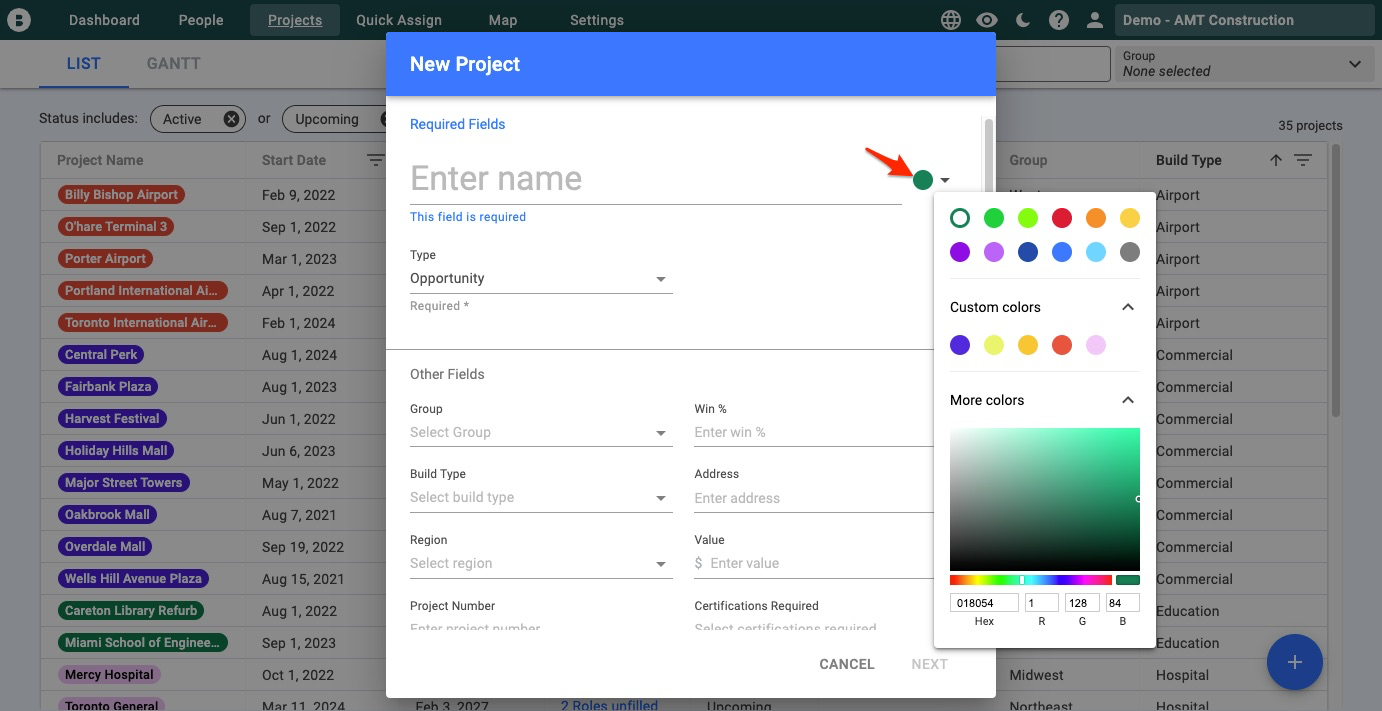Image resolution: width=1382 pixels, height=711 pixels.
Task: Click the Enter name project field
Action: click(656, 179)
